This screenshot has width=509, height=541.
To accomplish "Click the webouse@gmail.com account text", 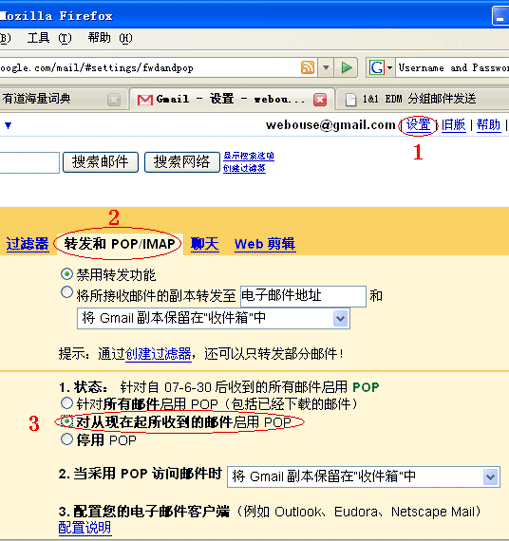I will pos(330,125).
